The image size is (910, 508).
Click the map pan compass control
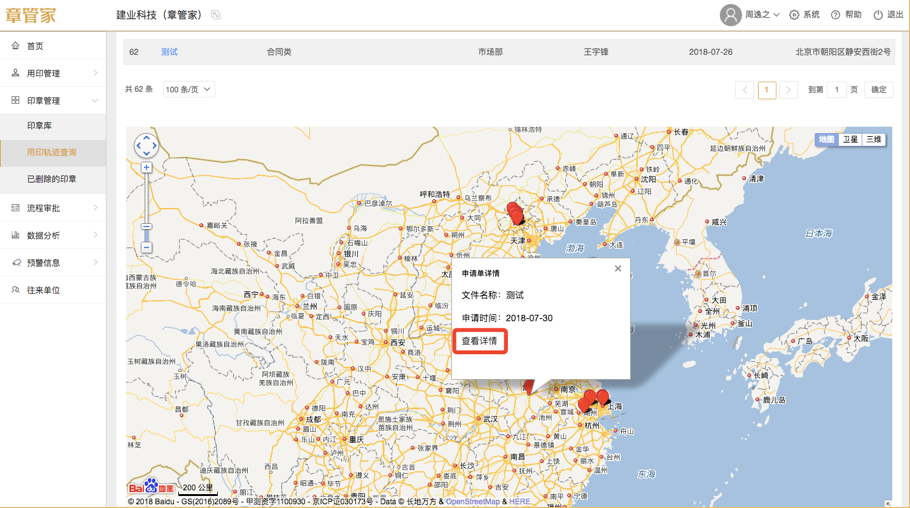pyautogui.click(x=146, y=146)
